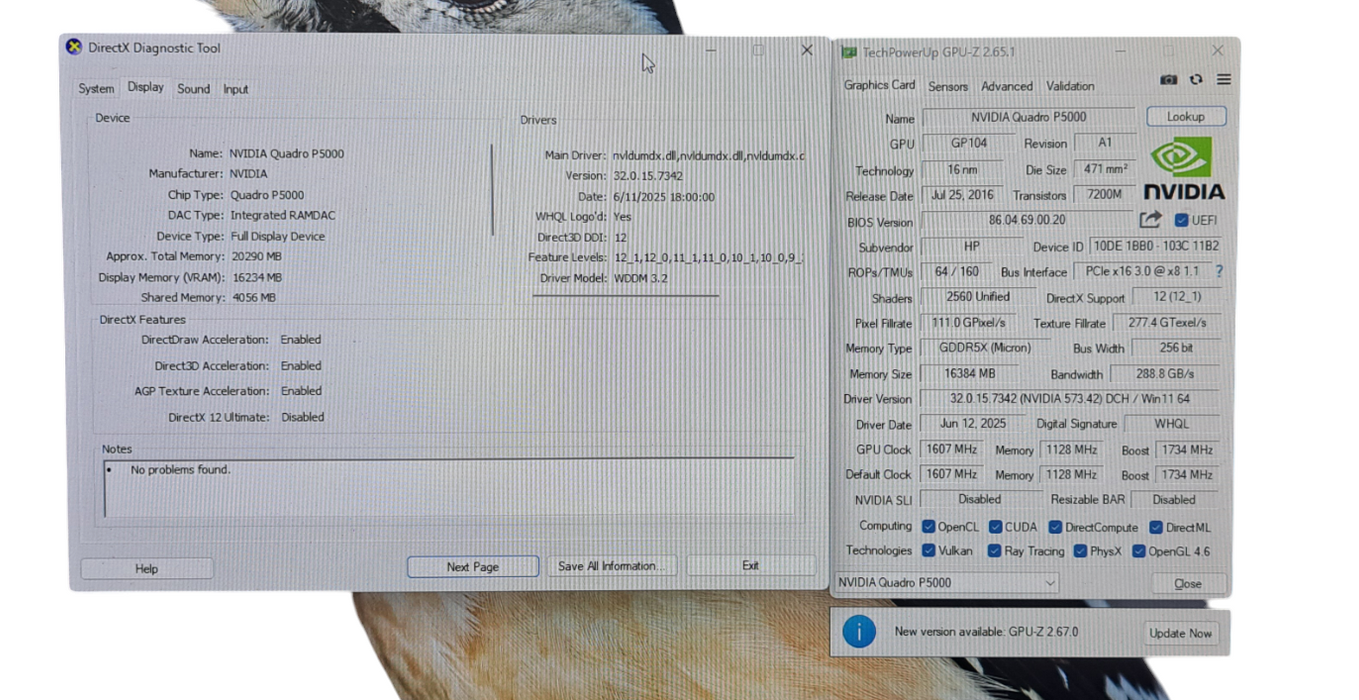Open the GPU-Z hamburger menu
Screen dimensions: 1359x700
click(x=1223, y=80)
